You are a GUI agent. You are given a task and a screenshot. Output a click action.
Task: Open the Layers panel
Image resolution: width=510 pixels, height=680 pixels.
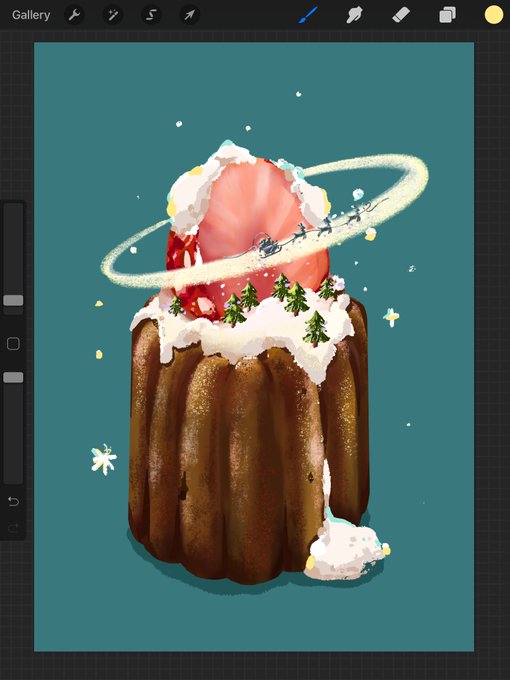click(x=448, y=15)
